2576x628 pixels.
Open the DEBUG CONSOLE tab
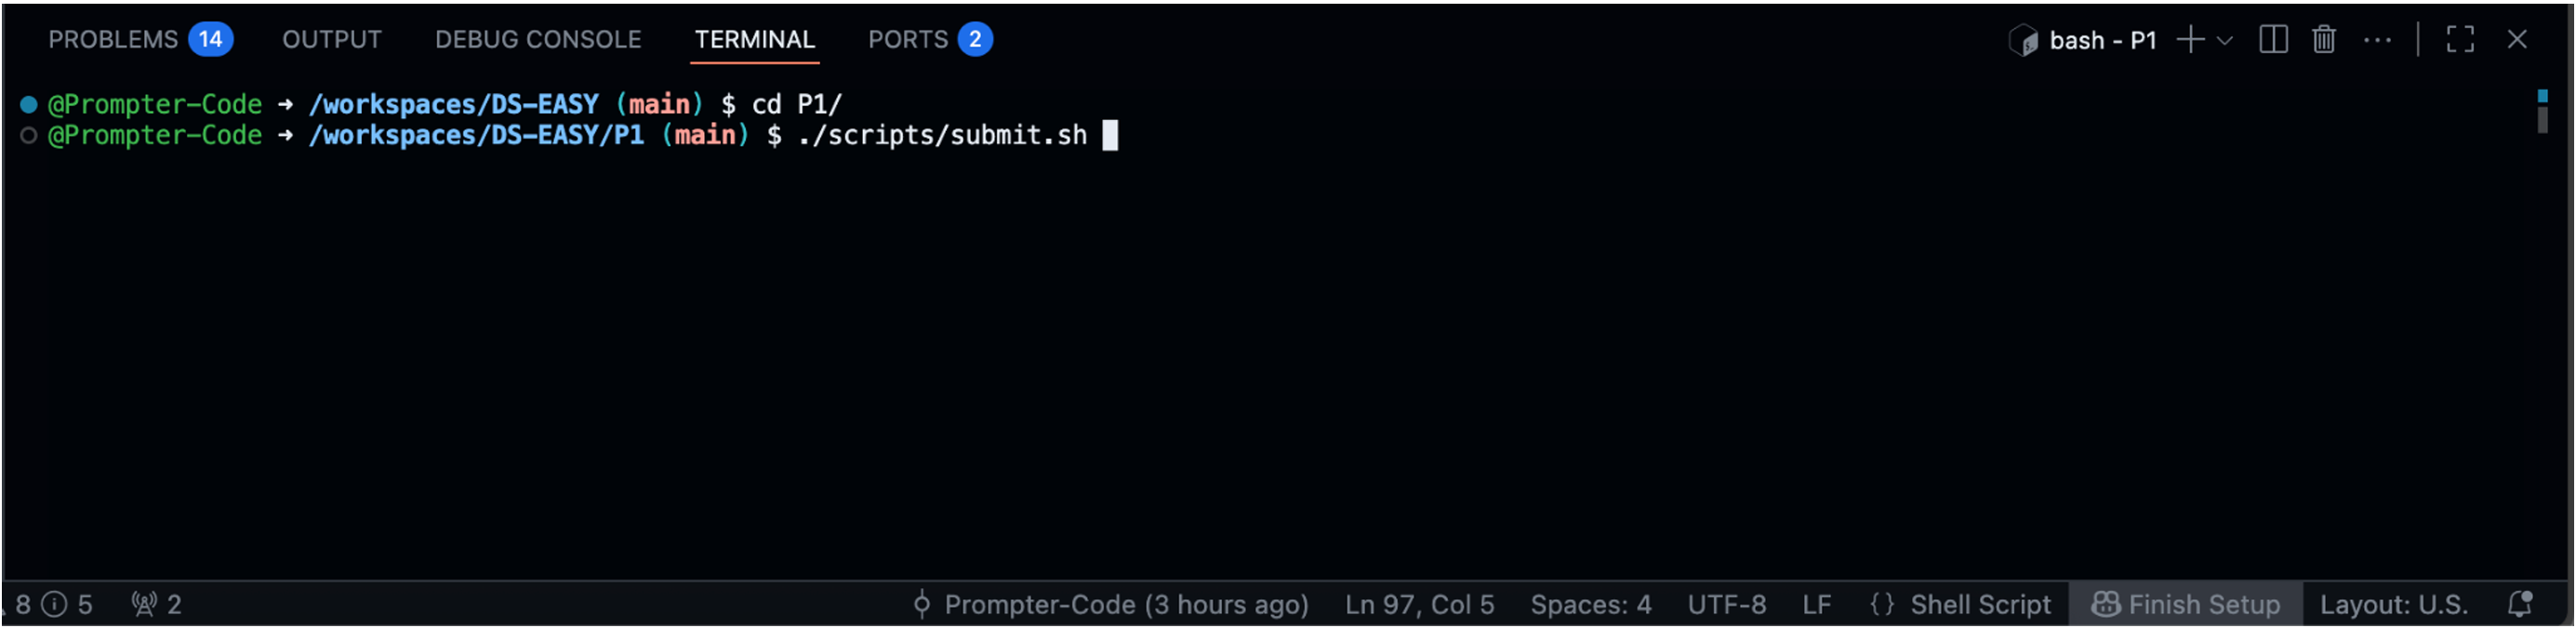538,40
